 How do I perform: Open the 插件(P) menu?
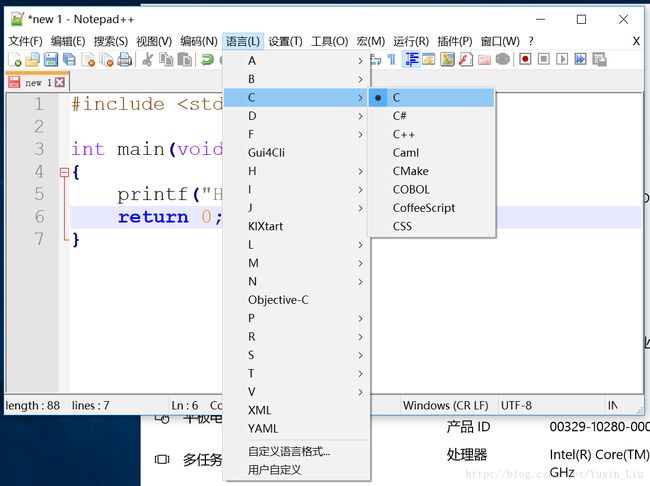pyautogui.click(x=455, y=41)
